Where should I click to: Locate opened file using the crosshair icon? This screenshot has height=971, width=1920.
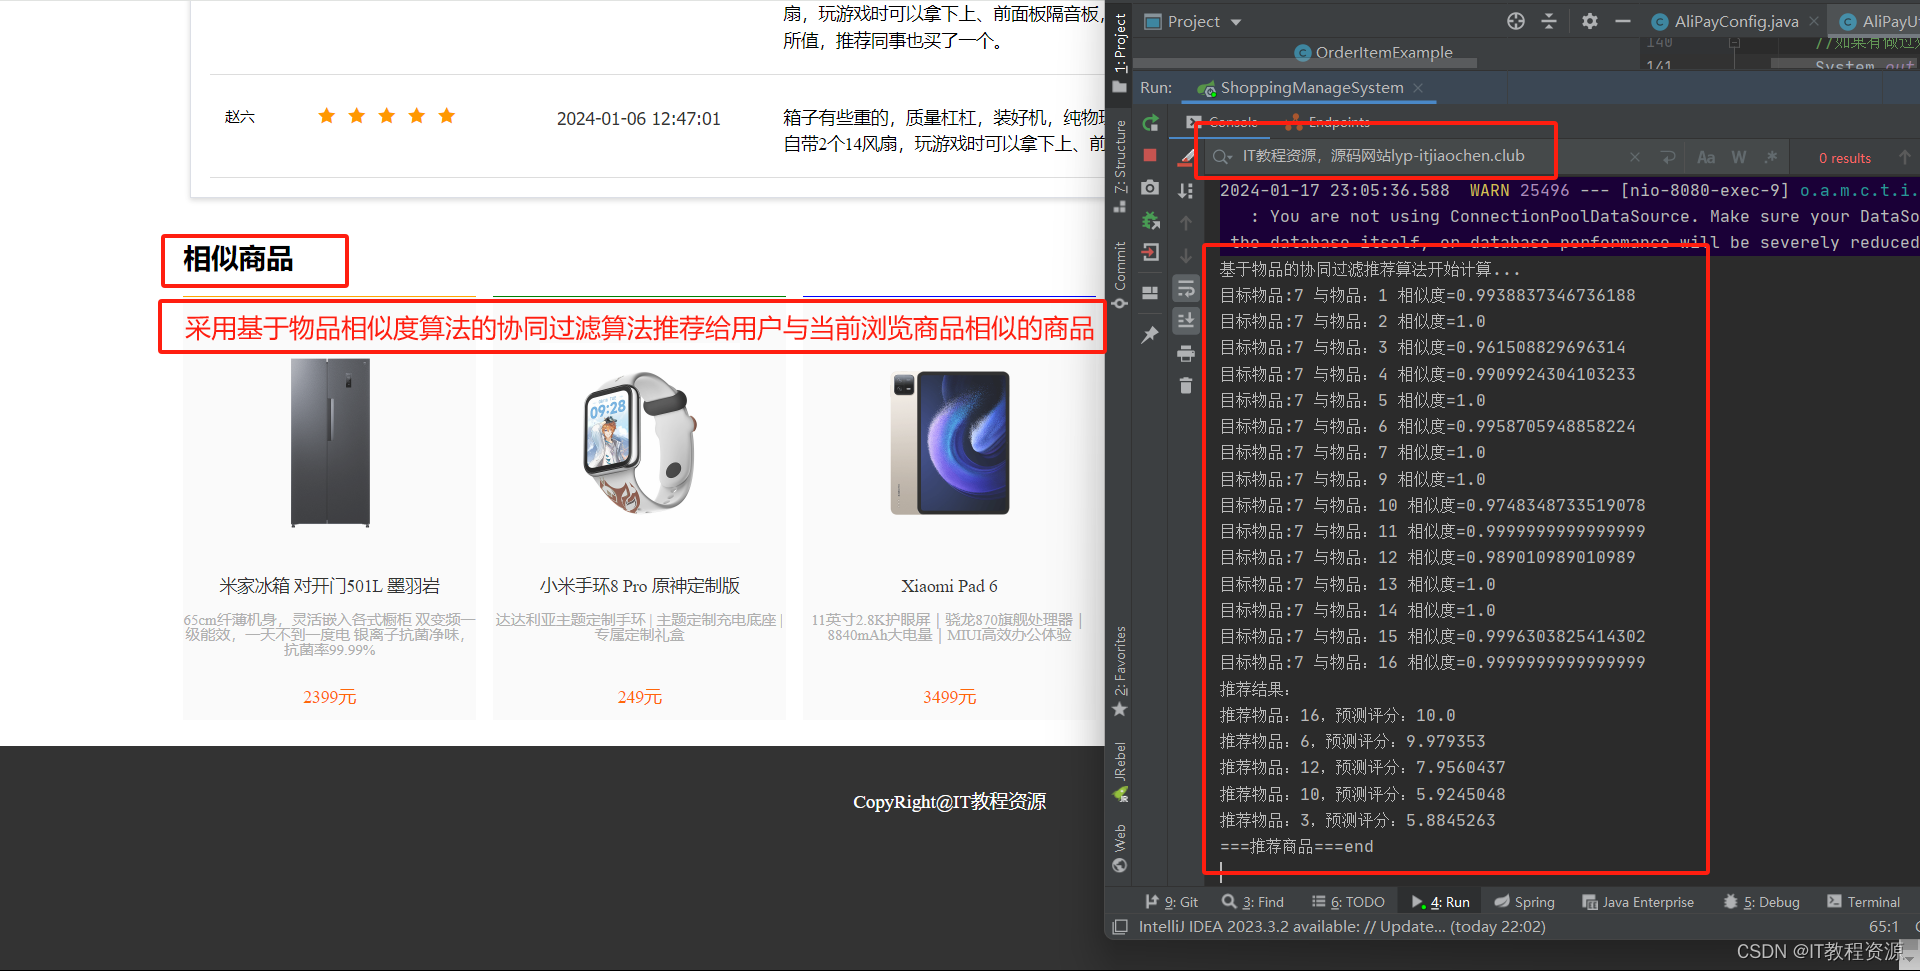(x=1516, y=21)
